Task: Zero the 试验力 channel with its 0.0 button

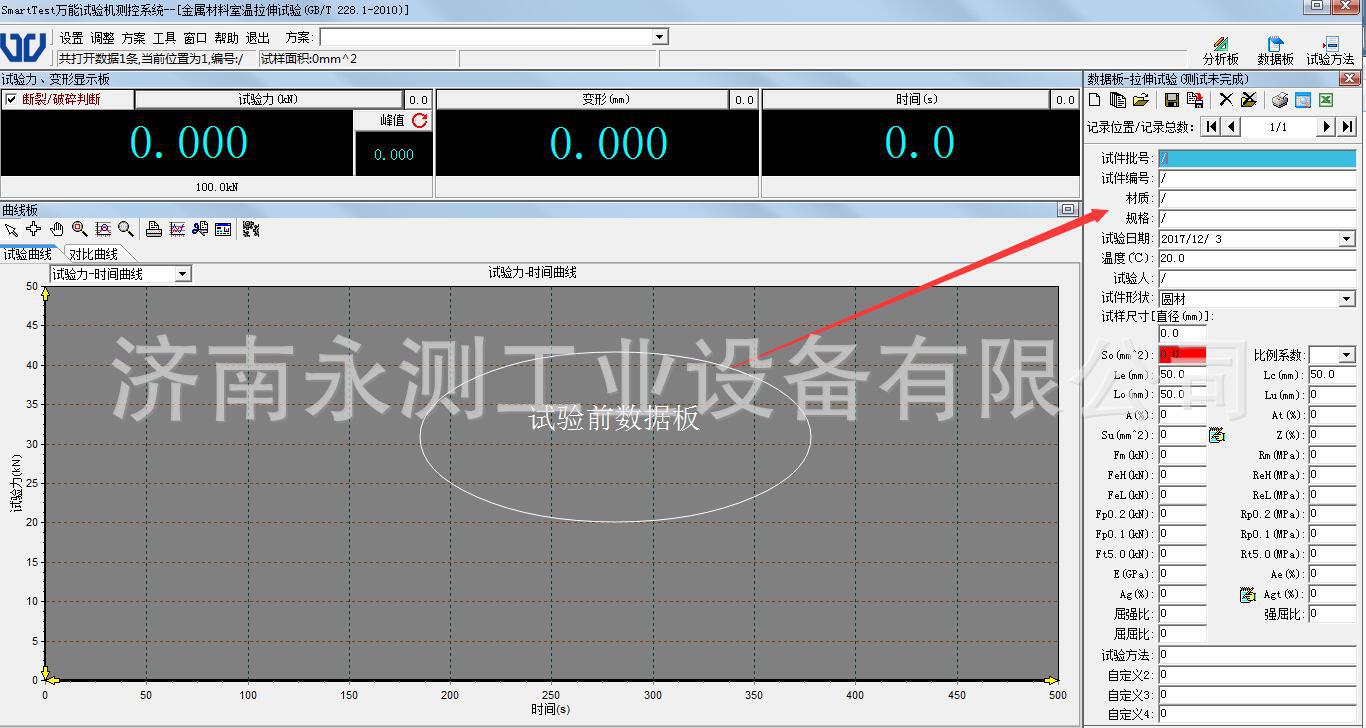Action: click(418, 99)
